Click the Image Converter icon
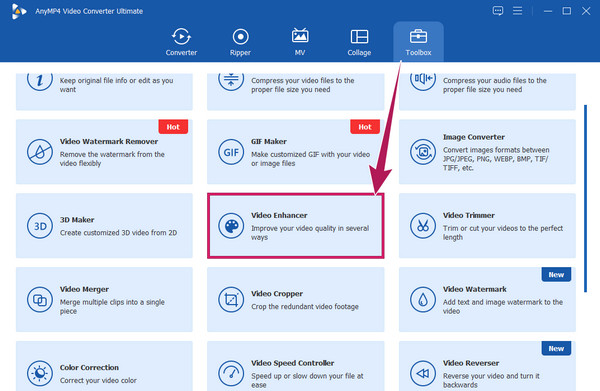 [423, 152]
